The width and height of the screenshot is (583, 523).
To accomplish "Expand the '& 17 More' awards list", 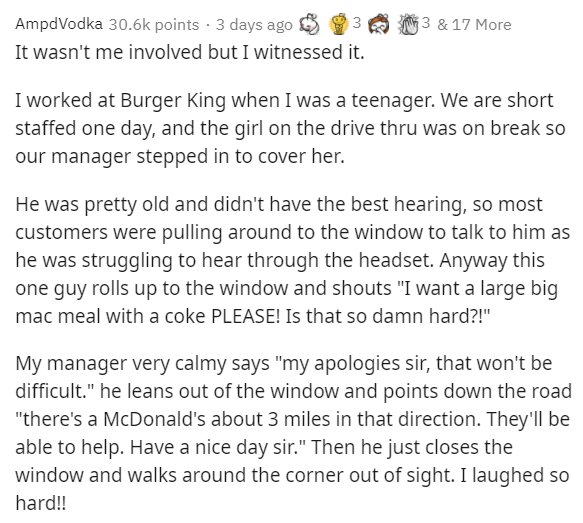I will click(x=474, y=25).
